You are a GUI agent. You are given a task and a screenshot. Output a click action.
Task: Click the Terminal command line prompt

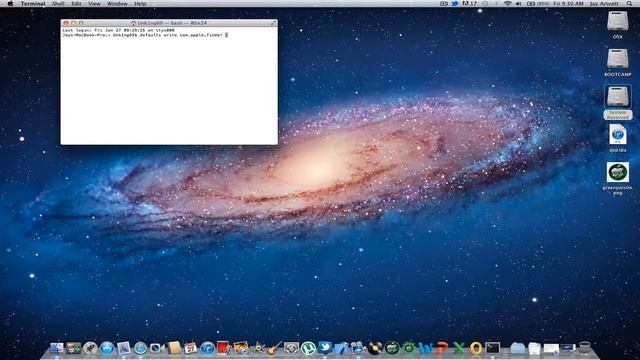144,35
